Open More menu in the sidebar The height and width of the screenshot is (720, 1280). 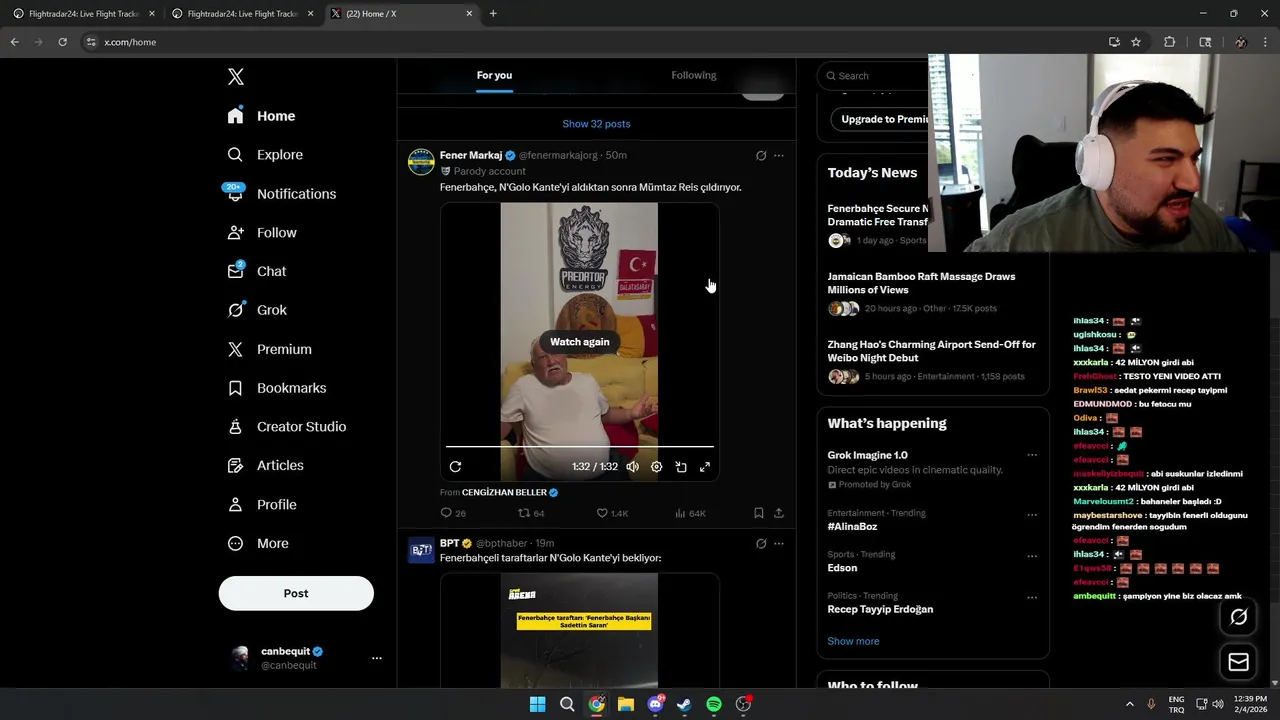(258, 544)
